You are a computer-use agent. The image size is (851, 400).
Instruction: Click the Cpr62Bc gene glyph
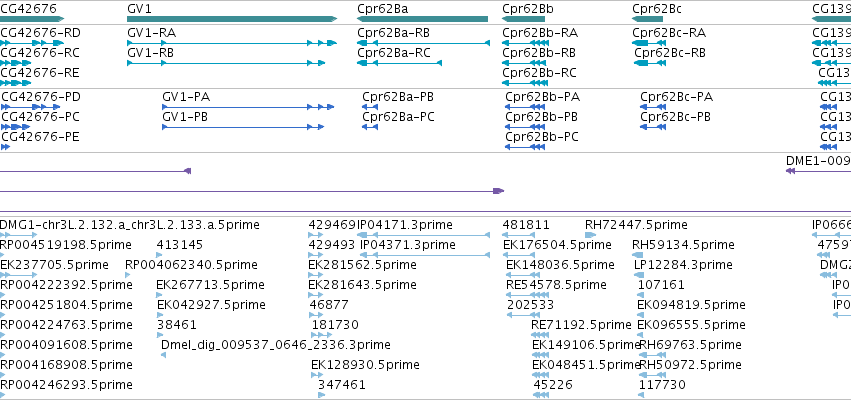pos(647,19)
